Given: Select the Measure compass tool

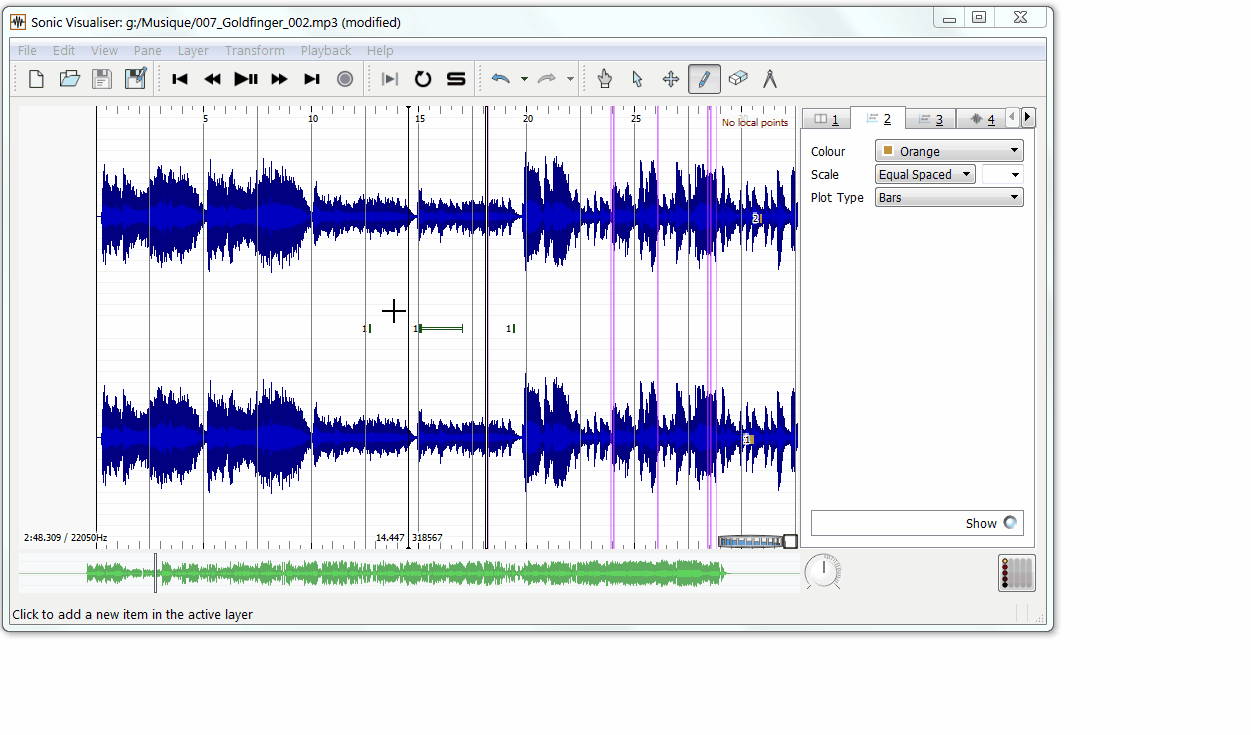Looking at the screenshot, I should [770, 79].
